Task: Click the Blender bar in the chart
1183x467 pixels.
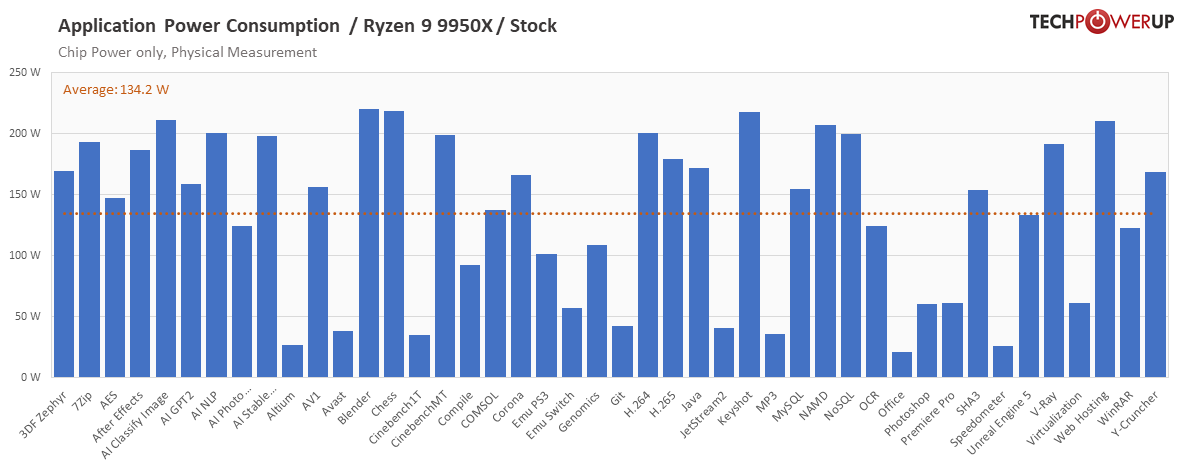Action: (x=368, y=243)
